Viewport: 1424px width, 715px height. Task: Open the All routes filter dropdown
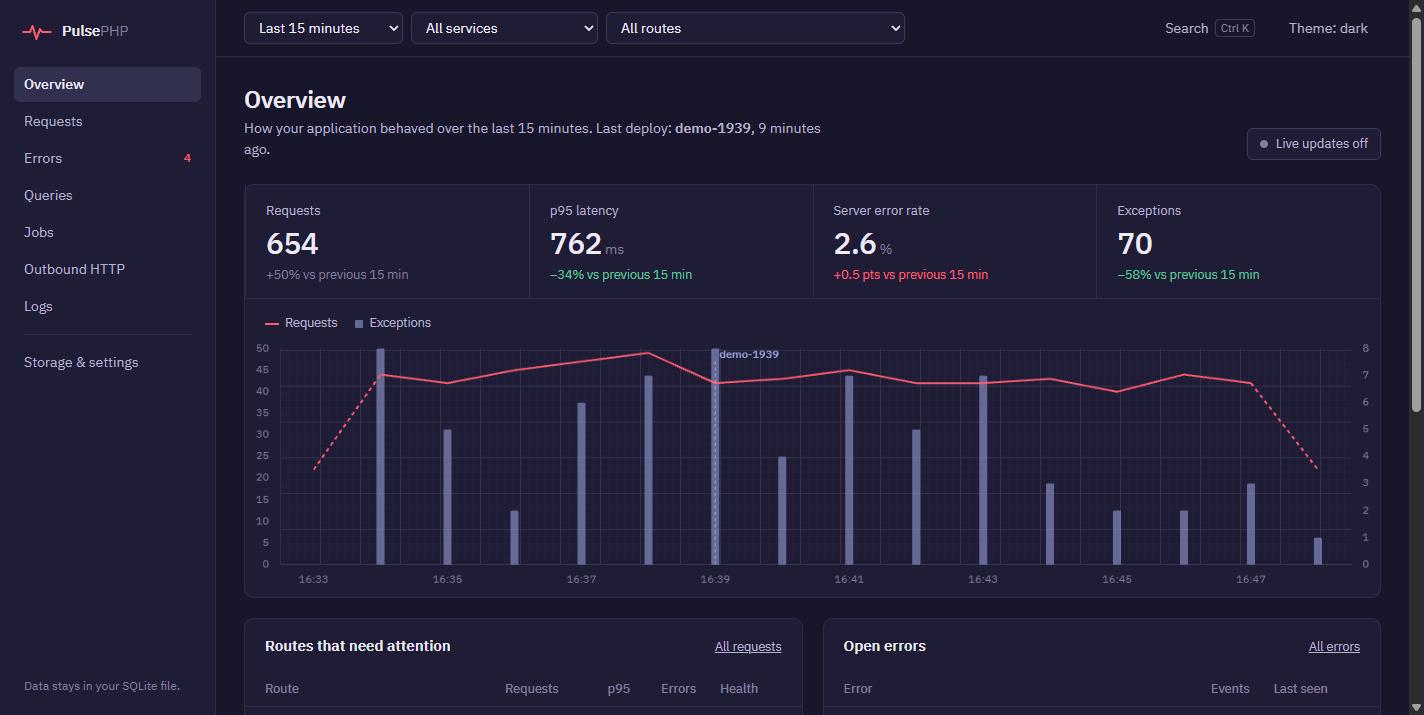(x=755, y=28)
